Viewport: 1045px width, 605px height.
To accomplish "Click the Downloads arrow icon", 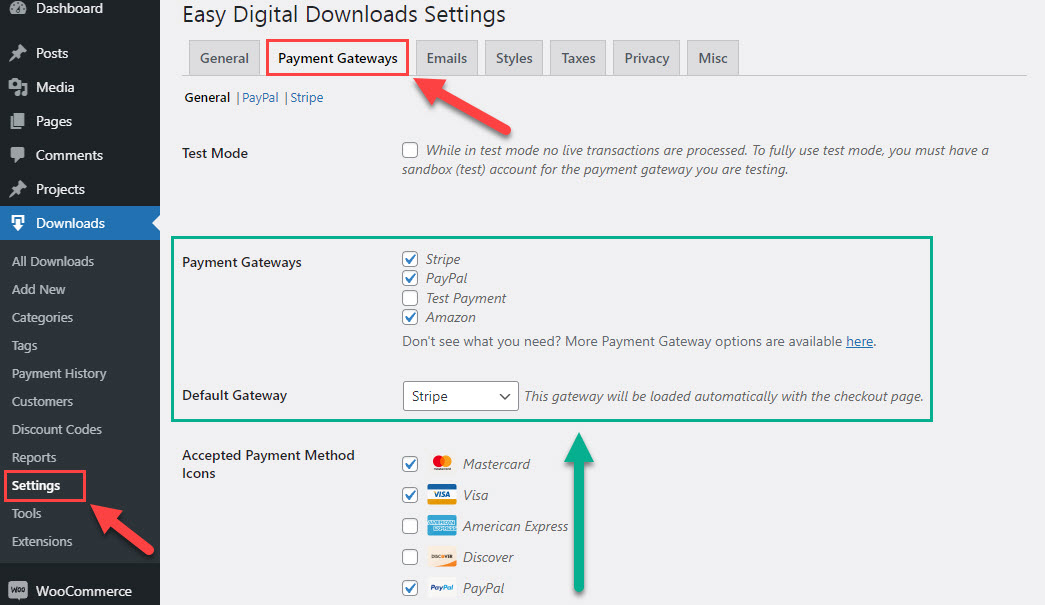I will pyautogui.click(x=18, y=223).
